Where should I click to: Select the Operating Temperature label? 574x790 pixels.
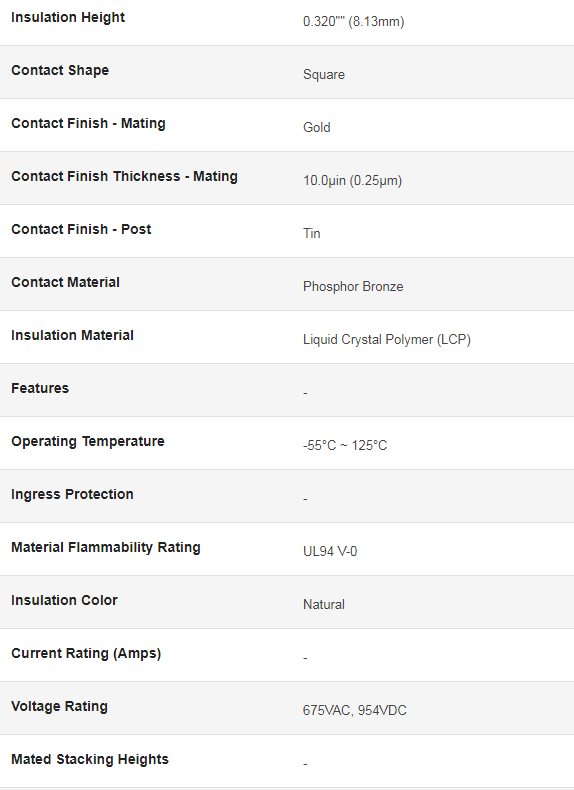tap(88, 441)
